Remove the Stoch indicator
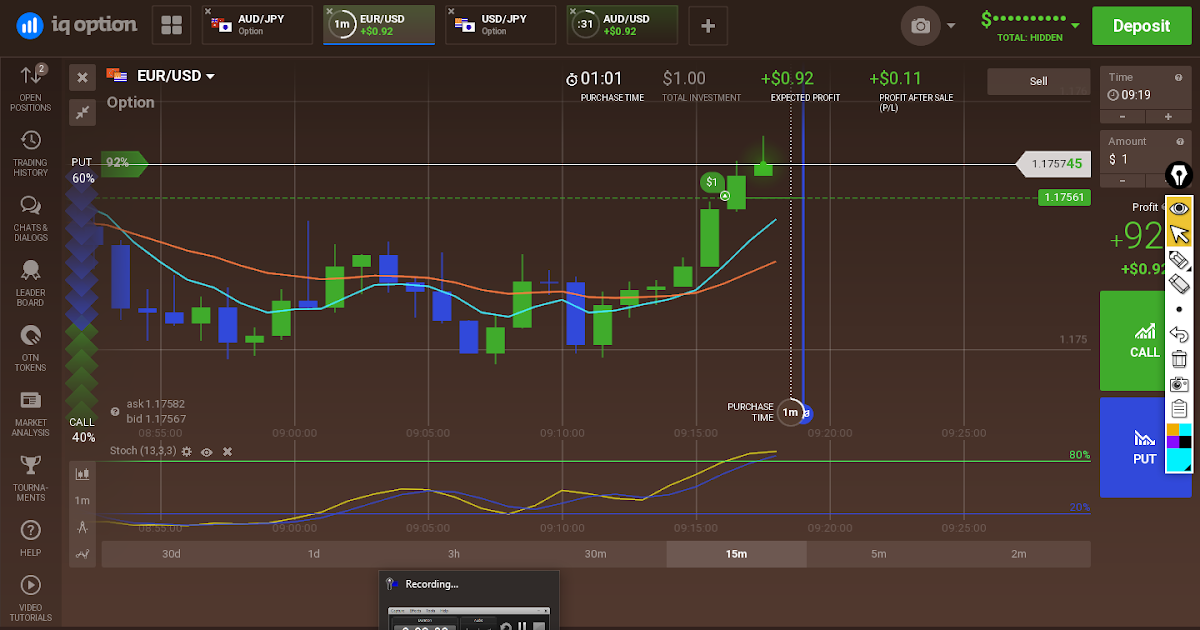The width and height of the screenshot is (1200, 630). pos(227,452)
